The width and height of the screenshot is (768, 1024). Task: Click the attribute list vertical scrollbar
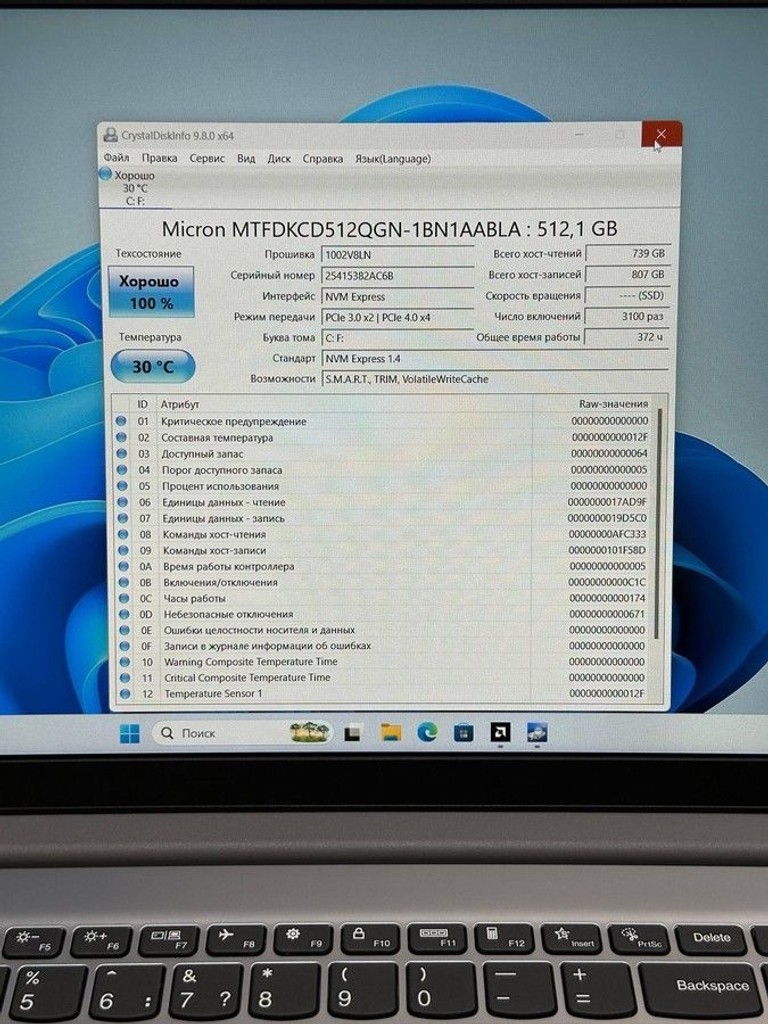660,522
